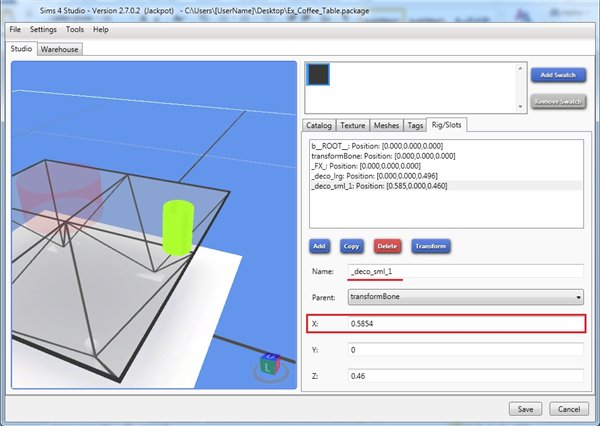Image resolution: width=600 pixels, height=426 pixels.
Task: Open the Settings menu
Action: tap(43, 30)
